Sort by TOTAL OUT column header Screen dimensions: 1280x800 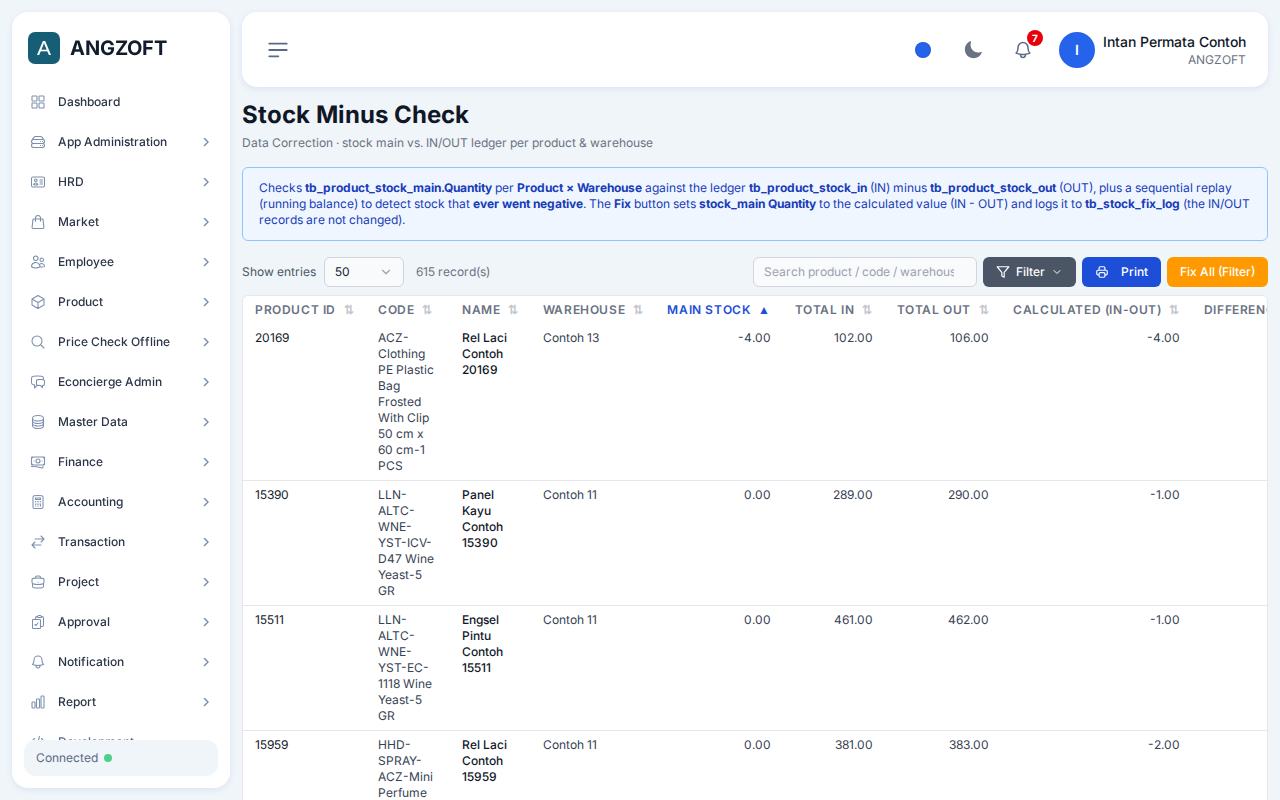coord(943,310)
